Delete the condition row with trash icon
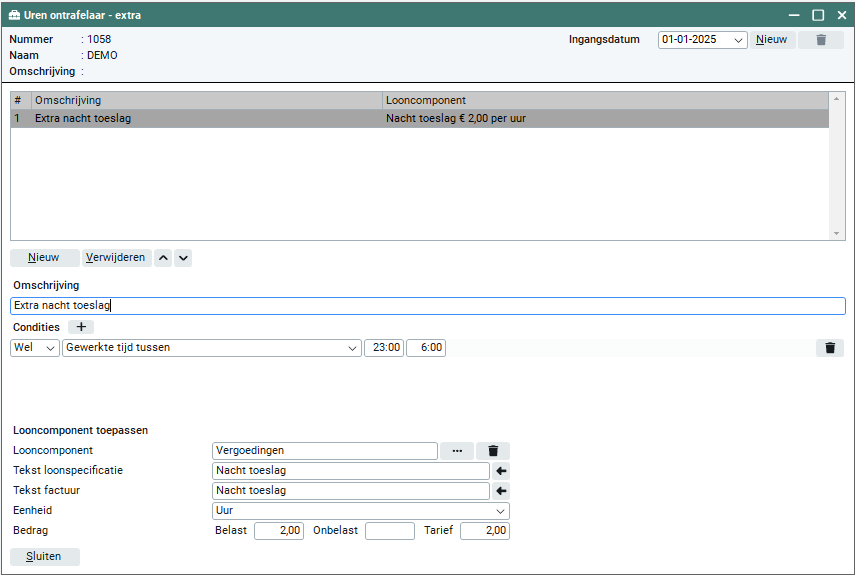 point(829,348)
